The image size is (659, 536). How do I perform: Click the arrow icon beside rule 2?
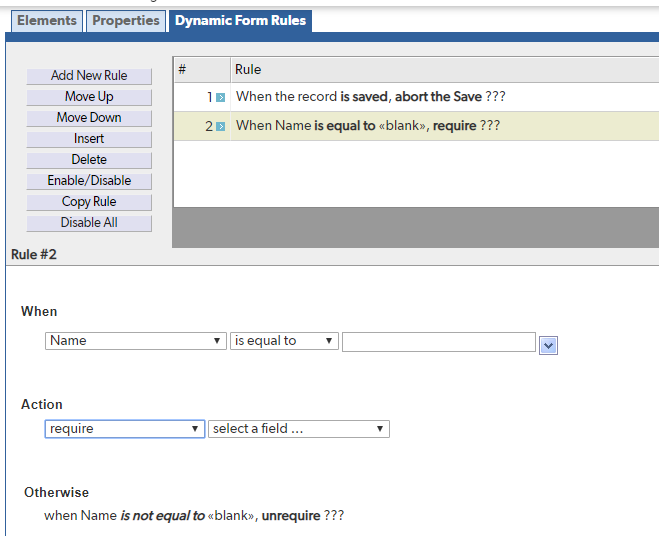pyautogui.click(x=220, y=127)
